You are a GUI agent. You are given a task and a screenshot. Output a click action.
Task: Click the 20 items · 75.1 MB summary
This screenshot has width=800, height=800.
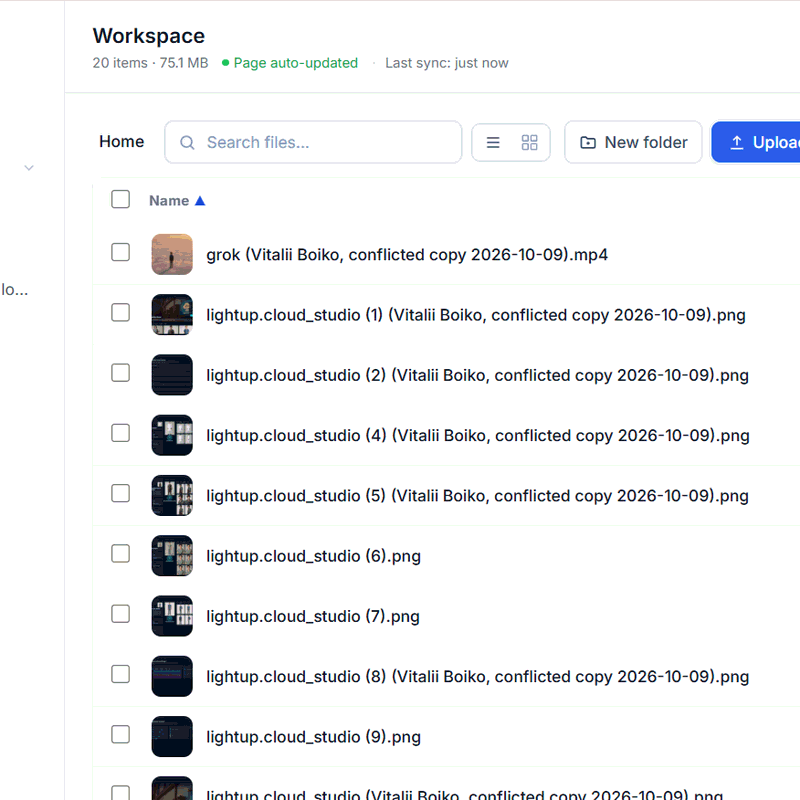(151, 63)
